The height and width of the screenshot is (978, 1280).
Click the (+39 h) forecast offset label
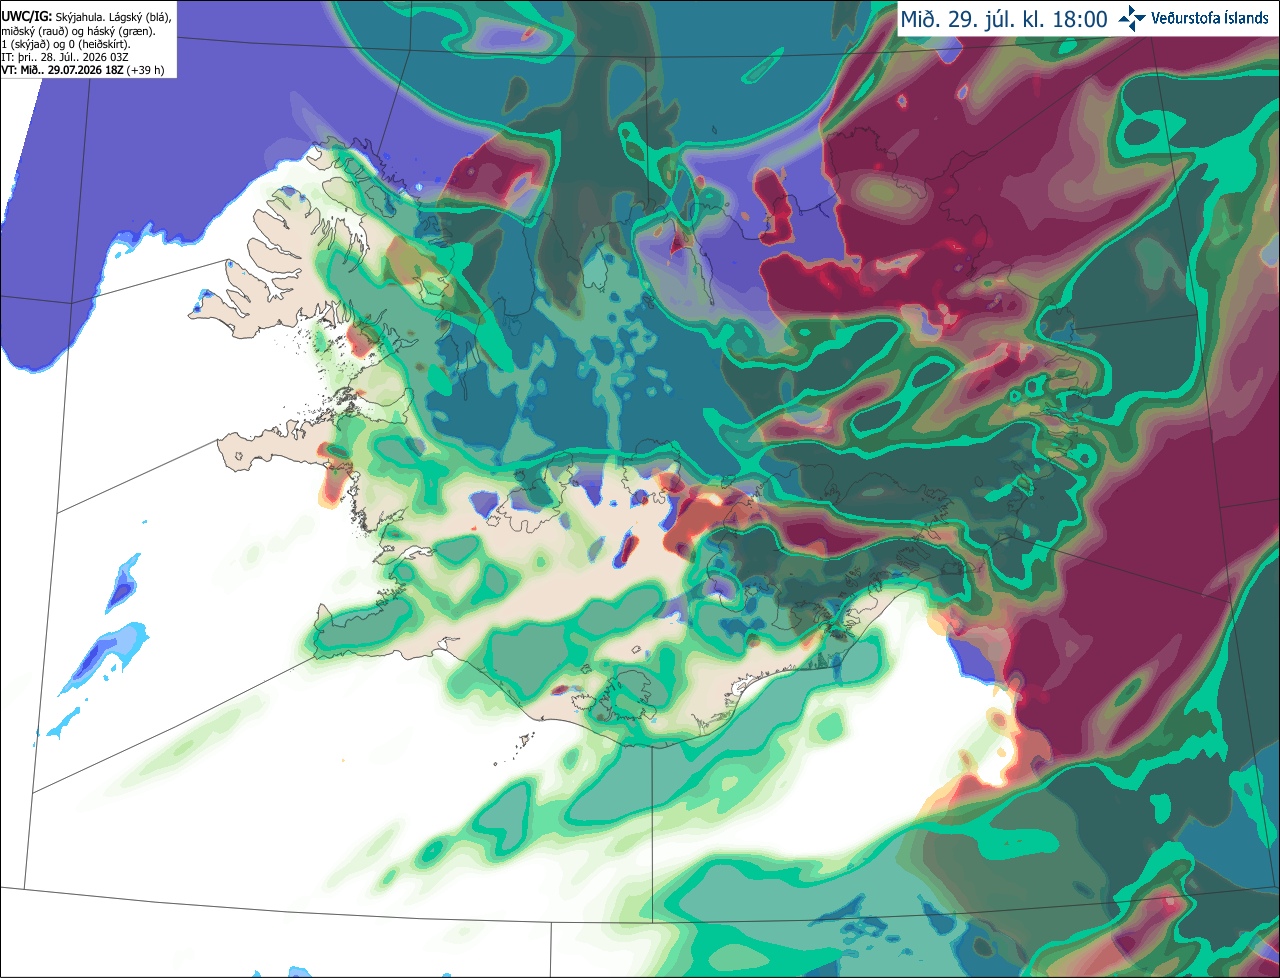[145, 70]
